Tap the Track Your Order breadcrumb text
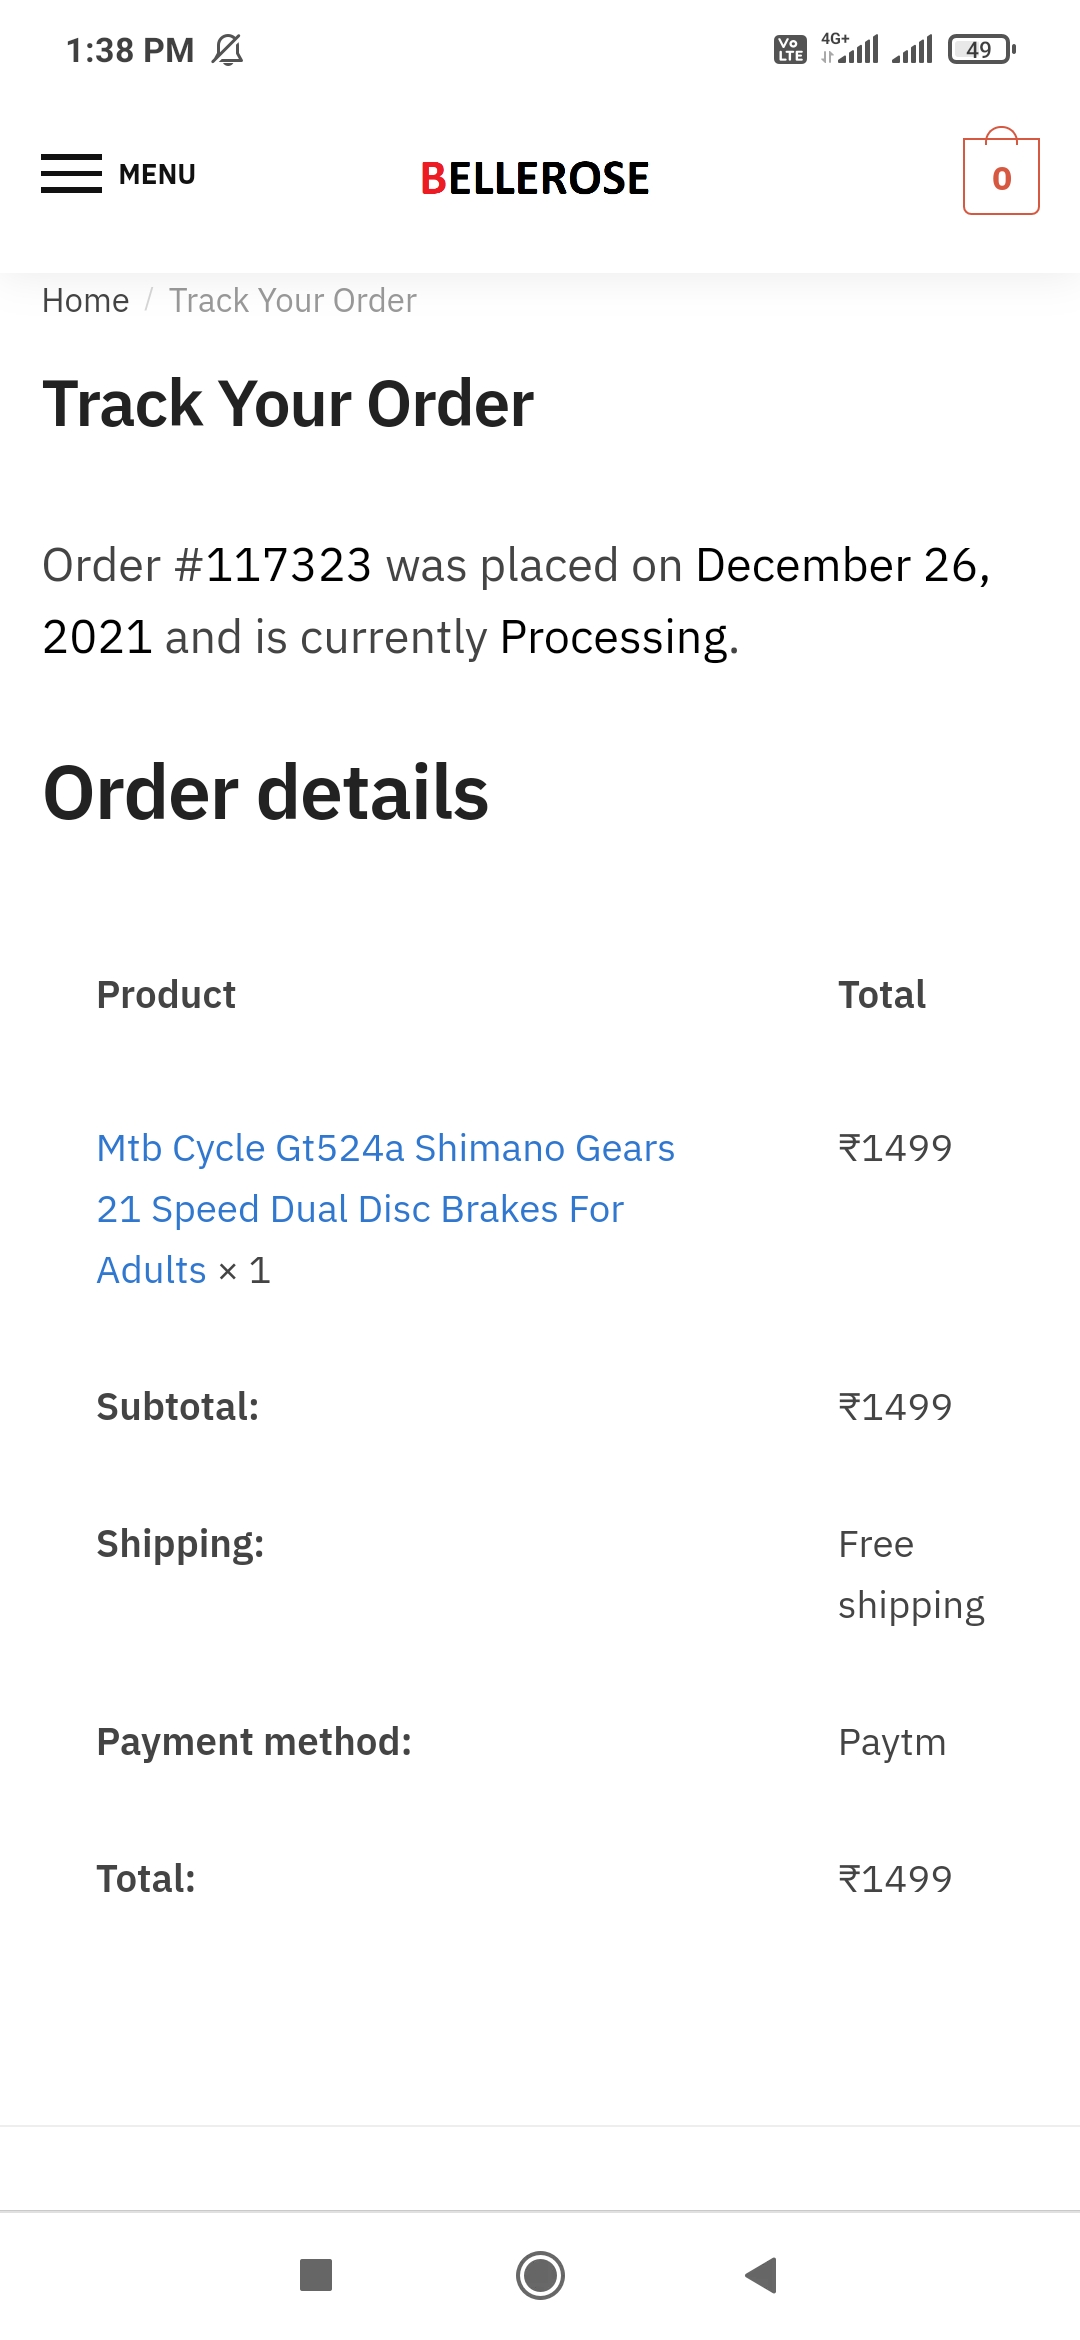The height and width of the screenshot is (2340, 1080). pyautogui.click(x=292, y=301)
